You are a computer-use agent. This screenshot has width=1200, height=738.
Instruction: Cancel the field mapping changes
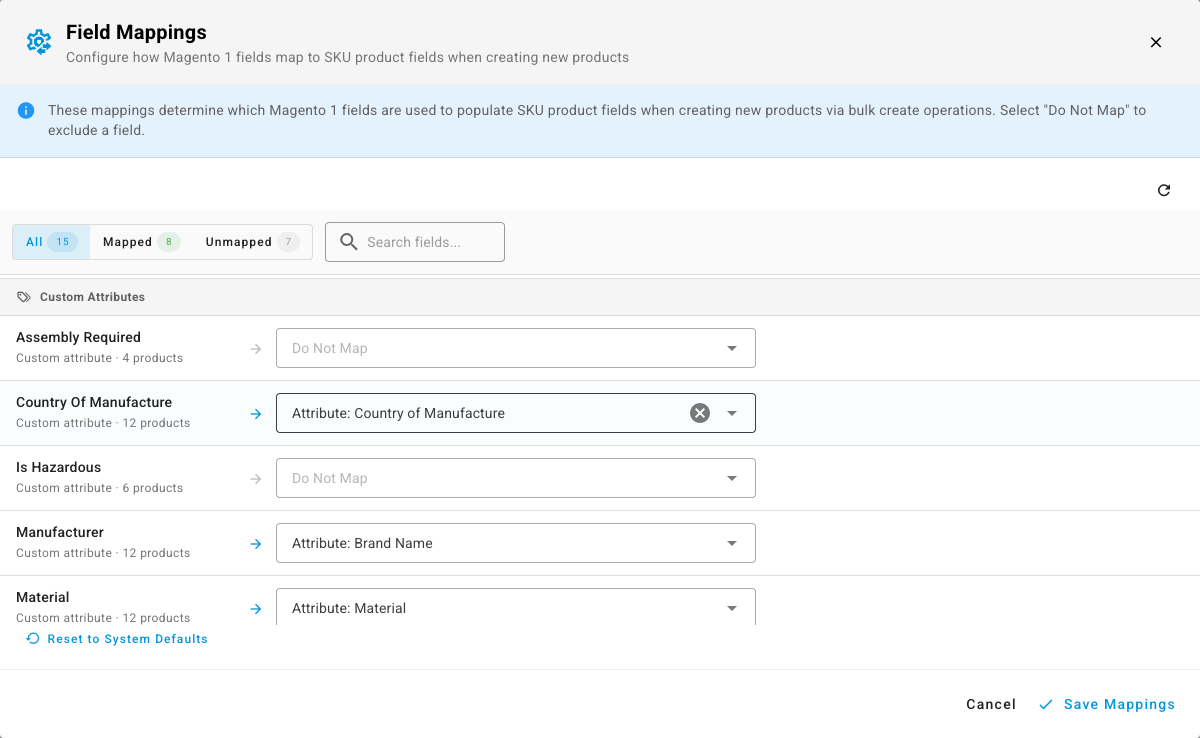click(x=991, y=705)
